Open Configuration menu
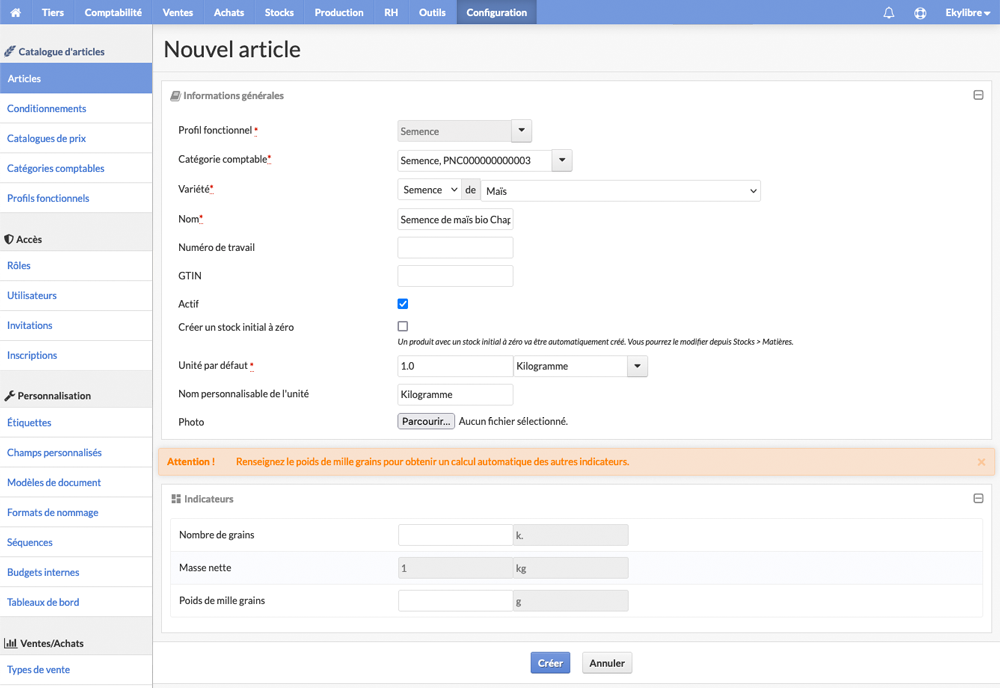 coord(497,12)
